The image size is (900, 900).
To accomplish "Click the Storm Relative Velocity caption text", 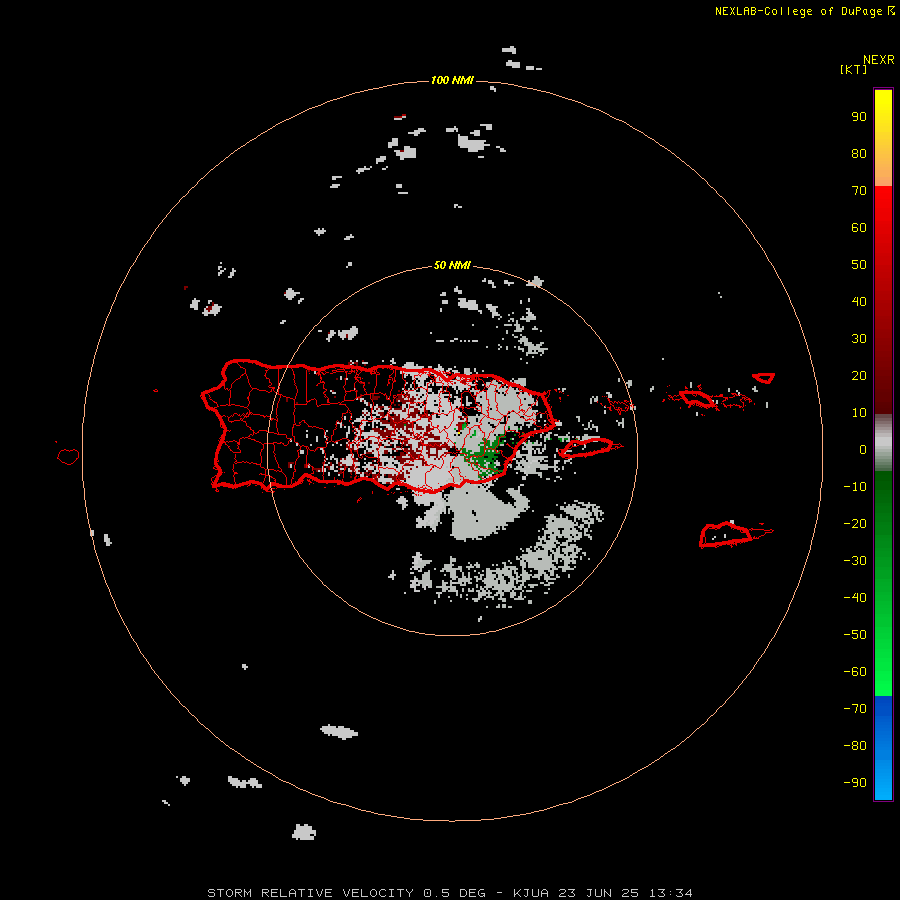I will tap(449, 893).
